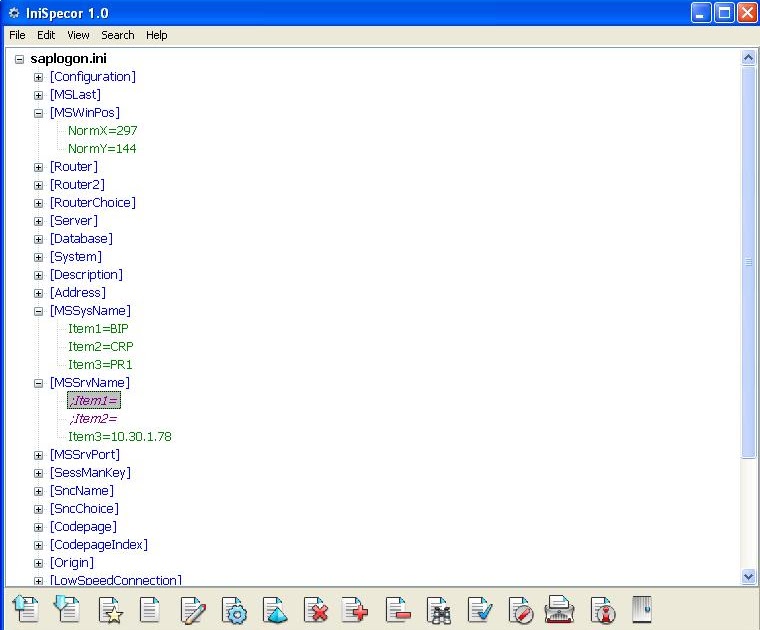The width and height of the screenshot is (760, 630).
Task: Click the document with up arrow icon
Action: pos(26,609)
